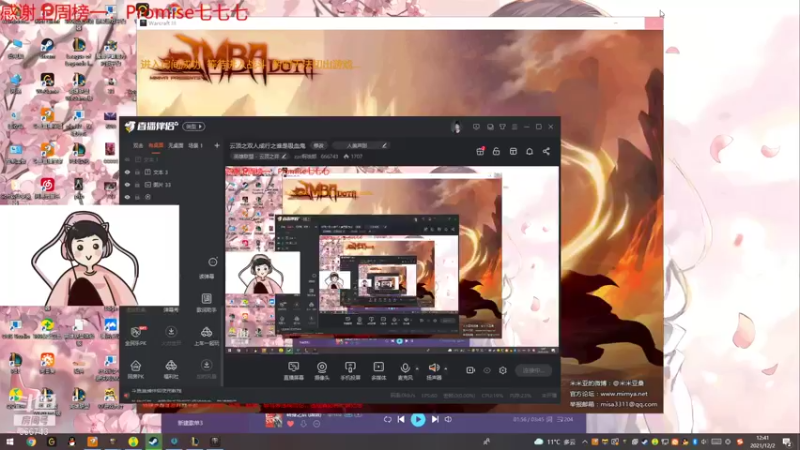Play the song in the music player
Screen dimensions: 800x450
click(x=417, y=419)
